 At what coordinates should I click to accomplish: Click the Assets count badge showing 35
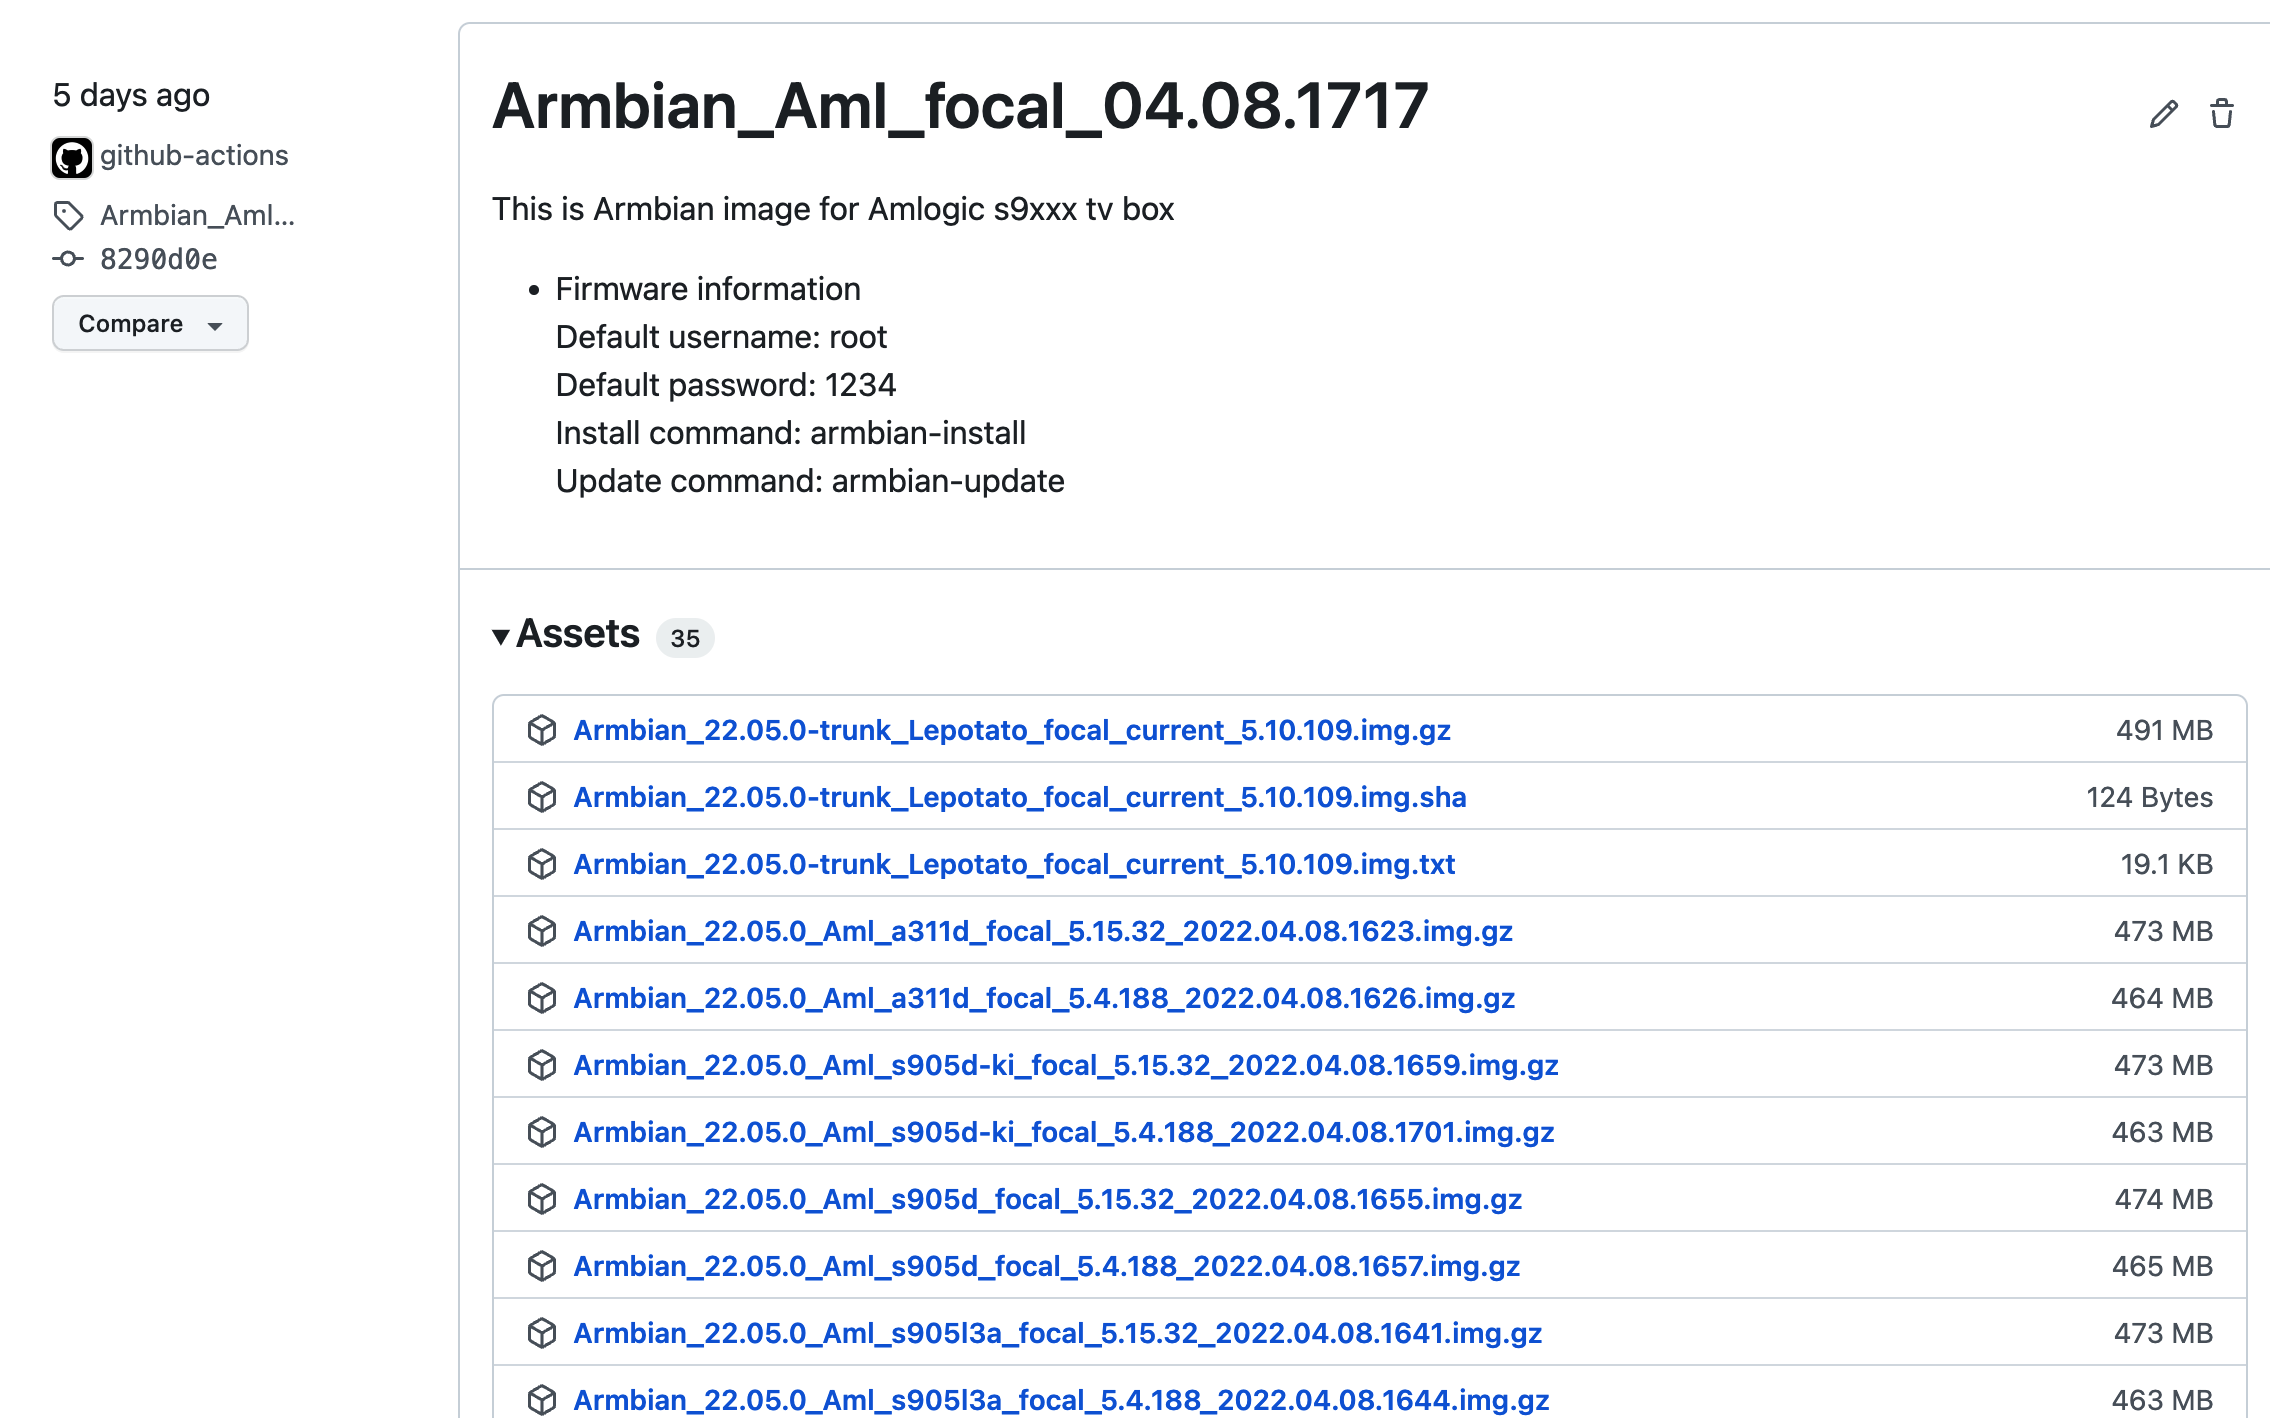click(684, 637)
